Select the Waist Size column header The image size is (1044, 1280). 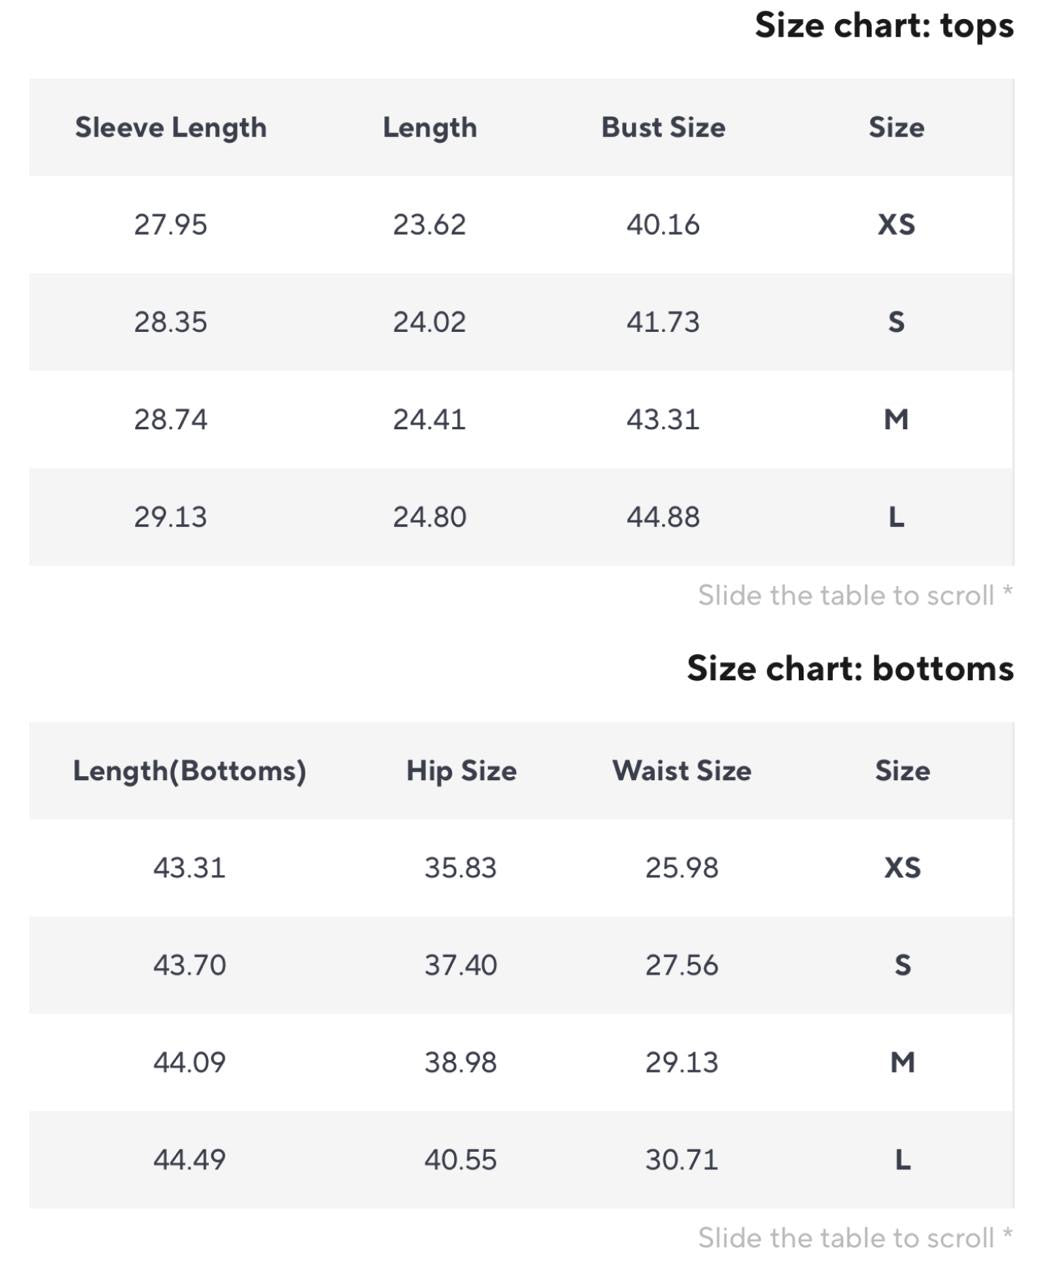point(682,770)
